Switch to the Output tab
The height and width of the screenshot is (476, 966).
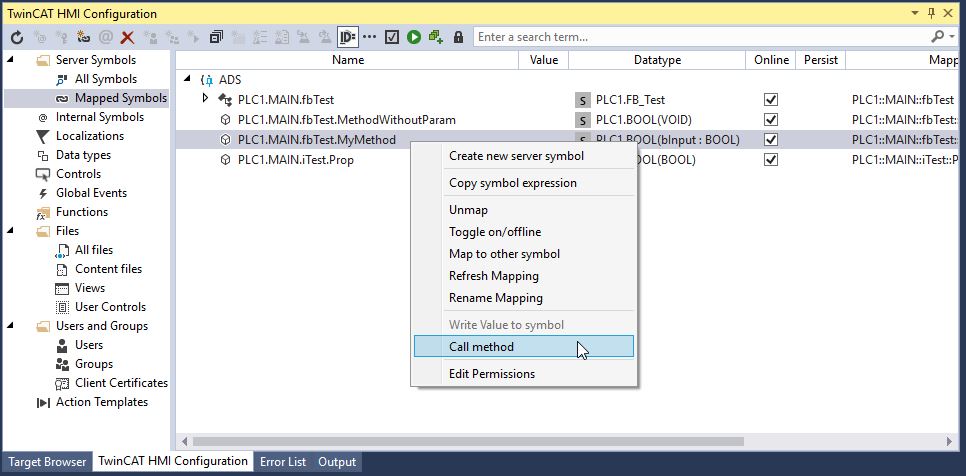click(x=337, y=462)
